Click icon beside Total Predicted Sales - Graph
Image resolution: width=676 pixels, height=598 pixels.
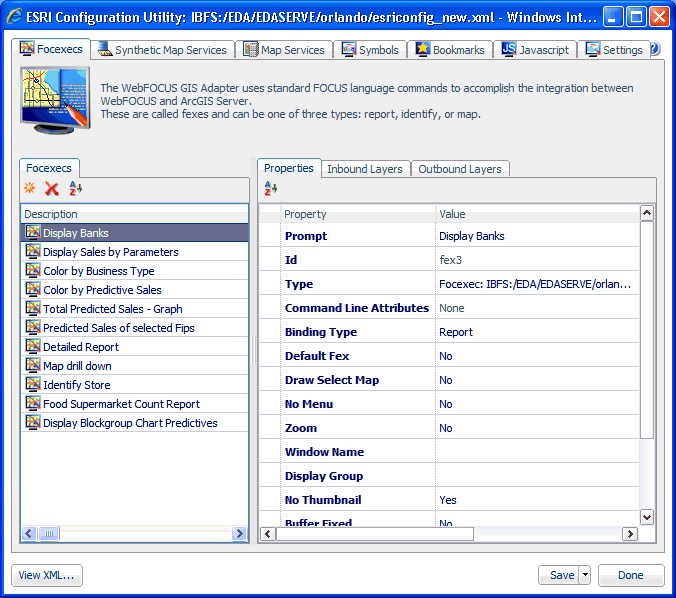[33, 308]
